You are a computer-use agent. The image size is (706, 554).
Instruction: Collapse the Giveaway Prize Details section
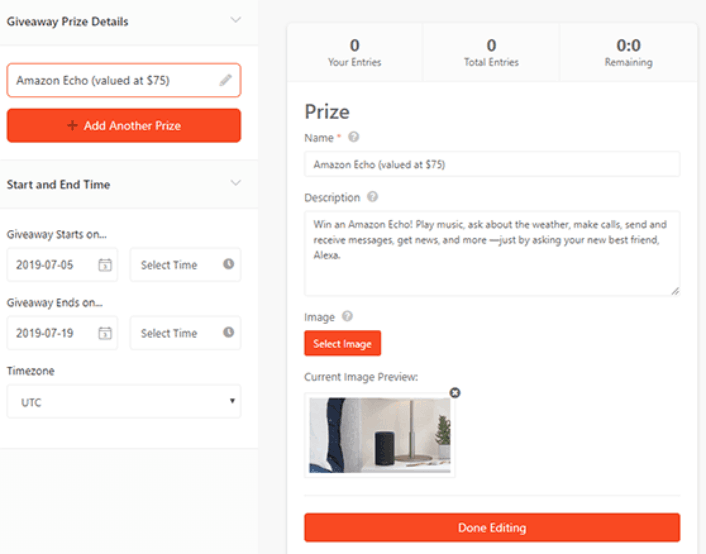[x=235, y=20]
